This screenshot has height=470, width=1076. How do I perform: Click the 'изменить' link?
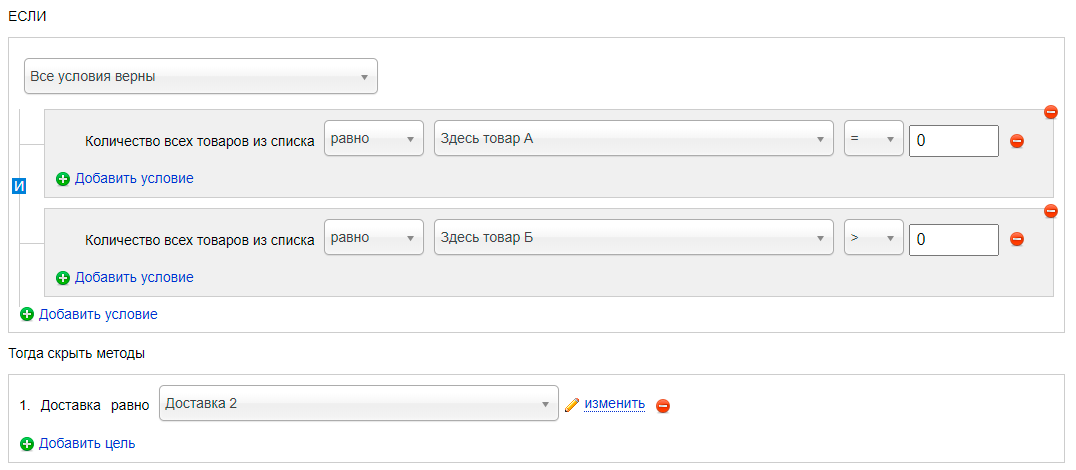coord(614,403)
